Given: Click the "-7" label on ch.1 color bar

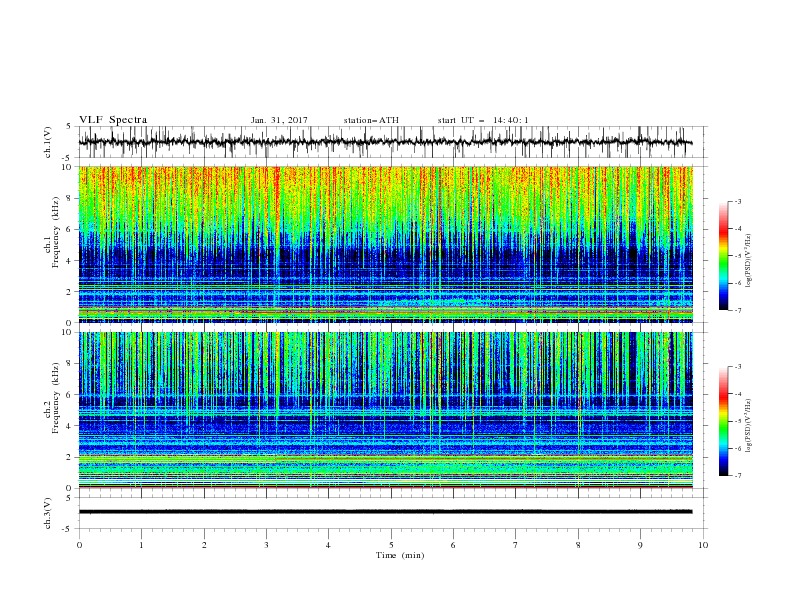Looking at the screenshot, I should click(737, 310).
